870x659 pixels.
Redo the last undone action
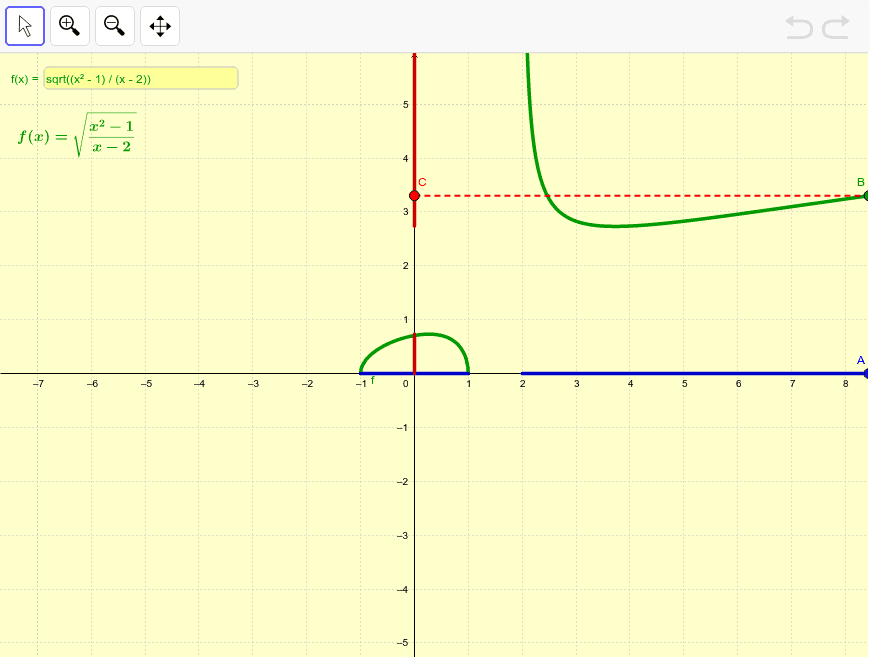[836, 27]
